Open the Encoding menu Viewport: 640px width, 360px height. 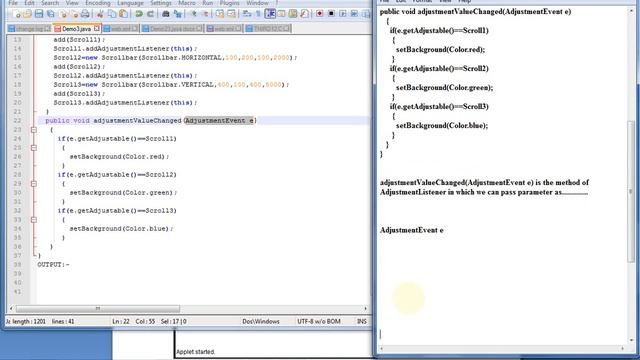tap(98, 3)
